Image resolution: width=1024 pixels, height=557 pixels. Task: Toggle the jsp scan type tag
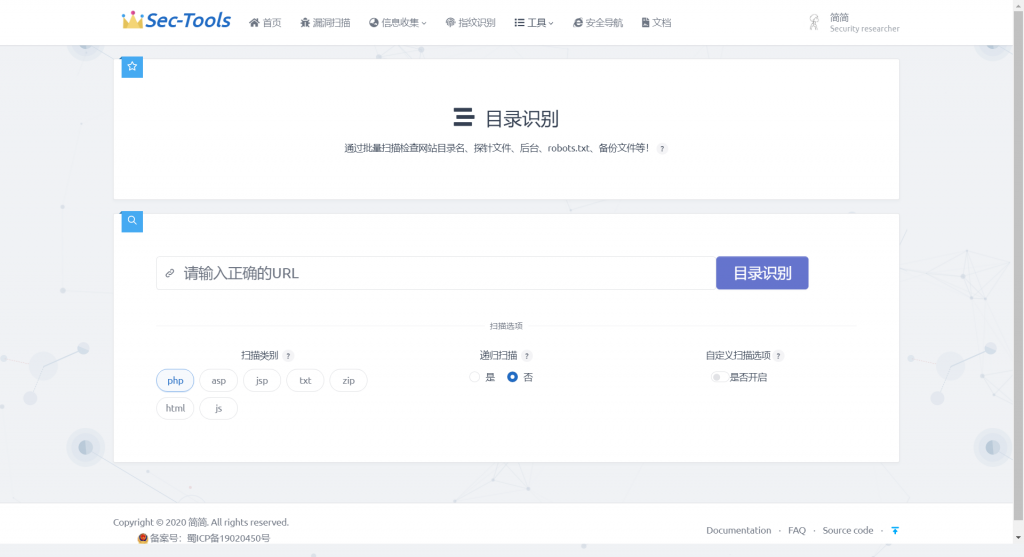(x=262, y=381)
